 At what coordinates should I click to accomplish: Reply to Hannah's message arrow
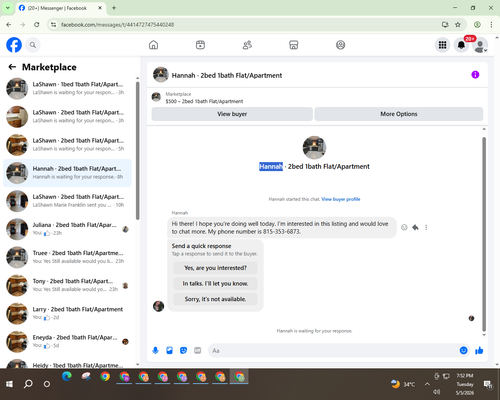415,227
